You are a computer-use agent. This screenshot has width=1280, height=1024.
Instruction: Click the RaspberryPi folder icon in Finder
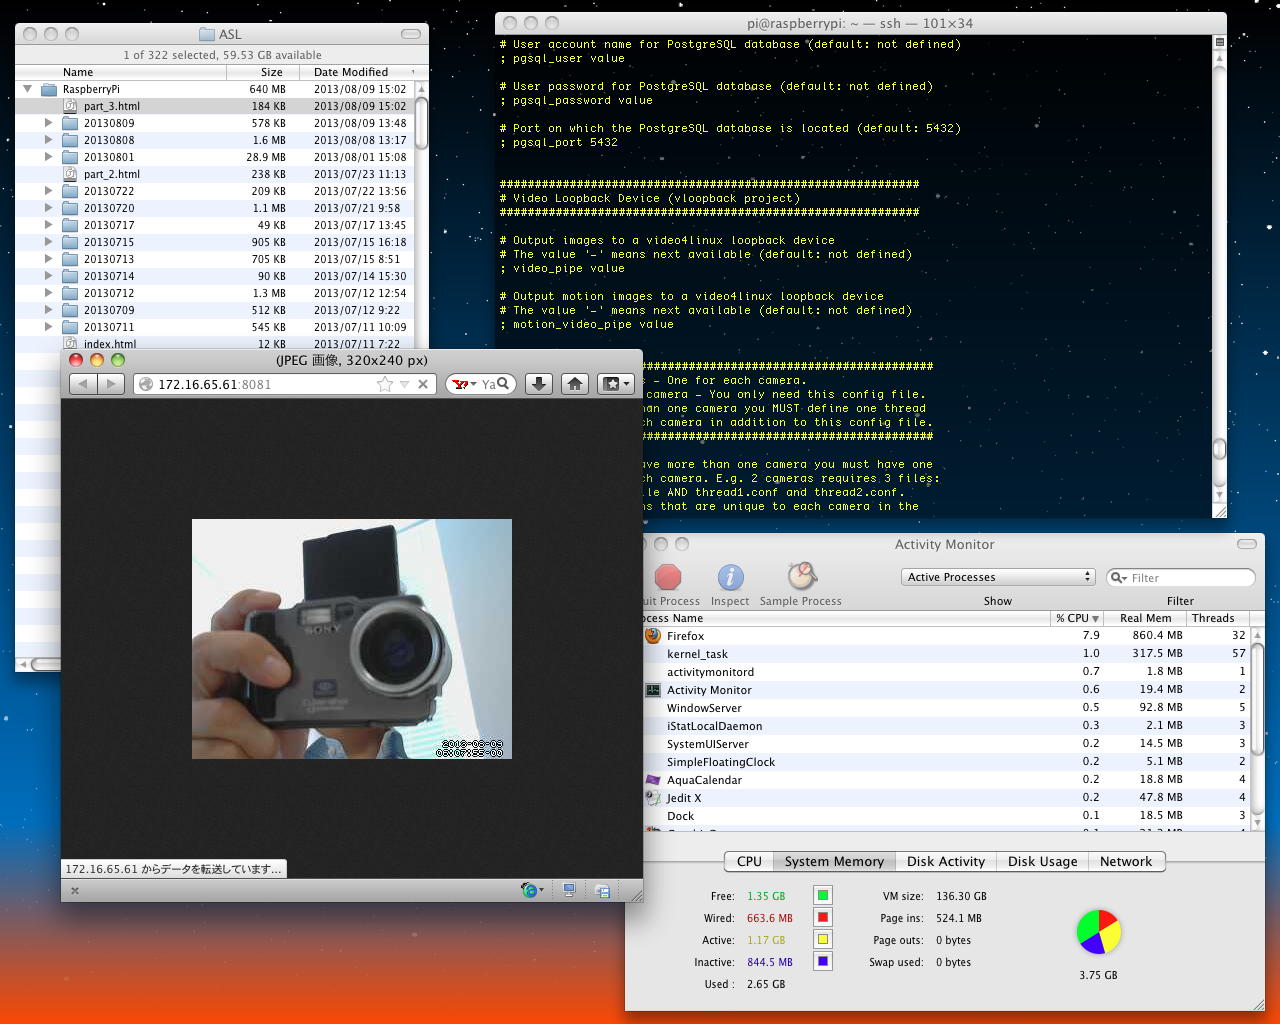click(48, 89)
